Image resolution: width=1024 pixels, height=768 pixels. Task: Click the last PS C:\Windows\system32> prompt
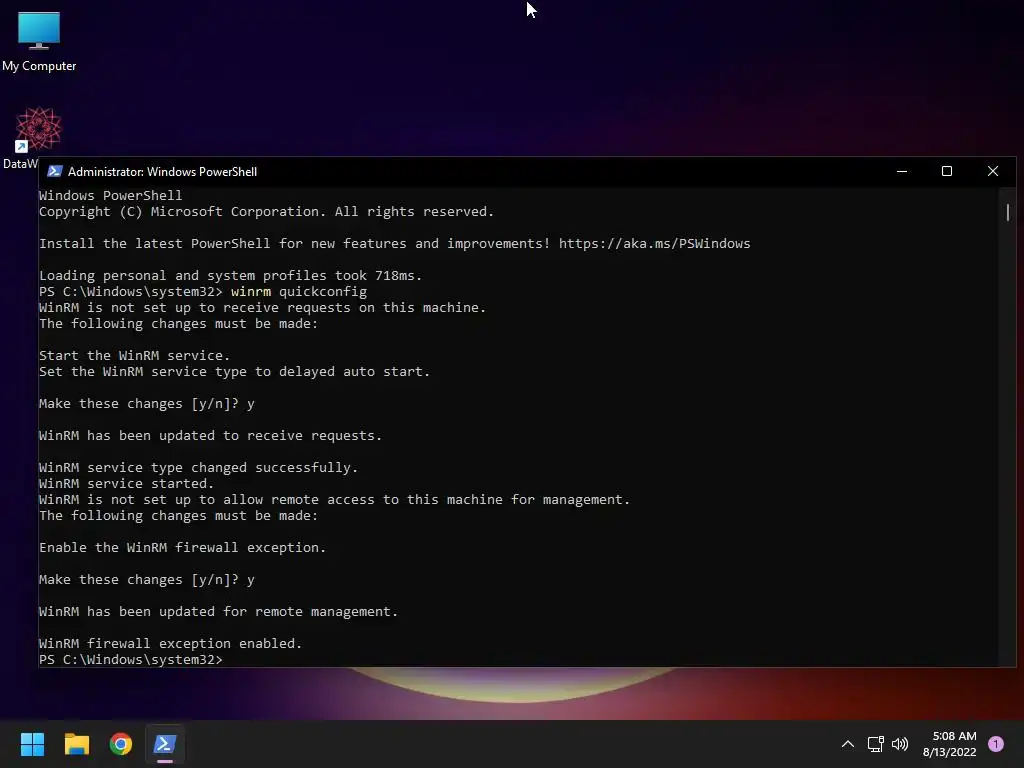point(131,660)
